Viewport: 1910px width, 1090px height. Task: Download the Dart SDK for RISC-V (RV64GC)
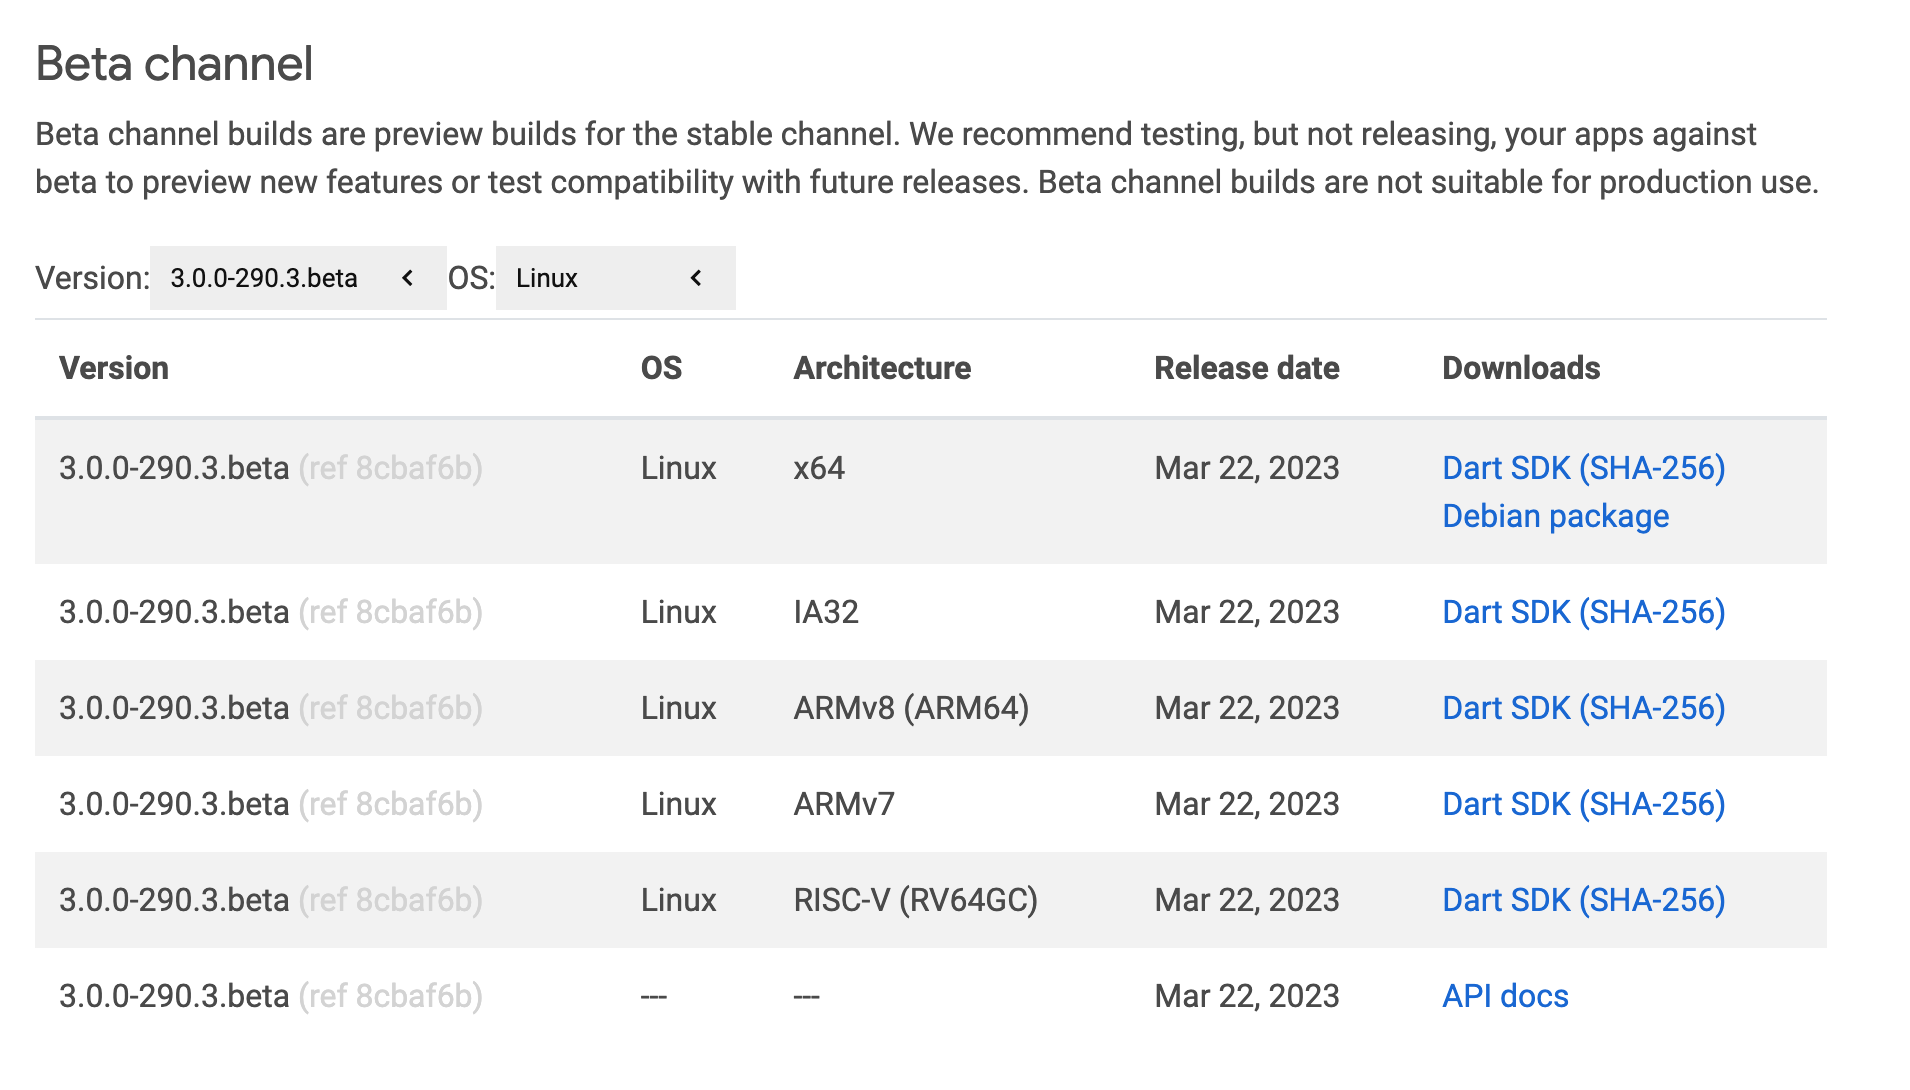tap(1502, 899)
